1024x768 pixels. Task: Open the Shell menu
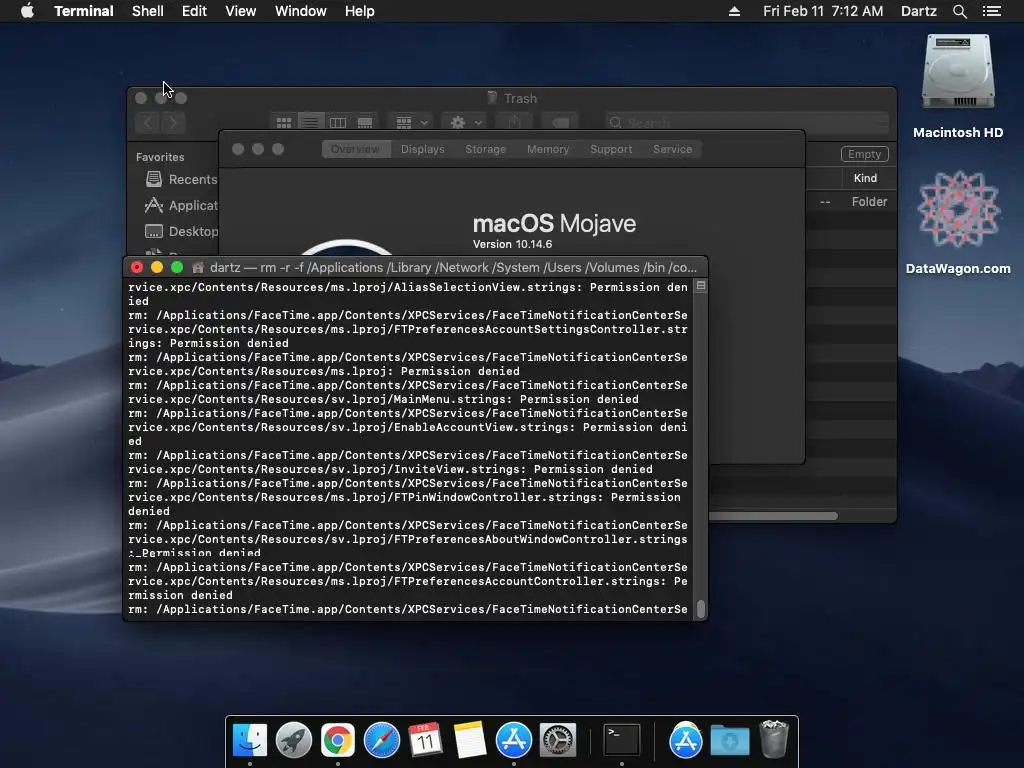click(x=148, y=11)
